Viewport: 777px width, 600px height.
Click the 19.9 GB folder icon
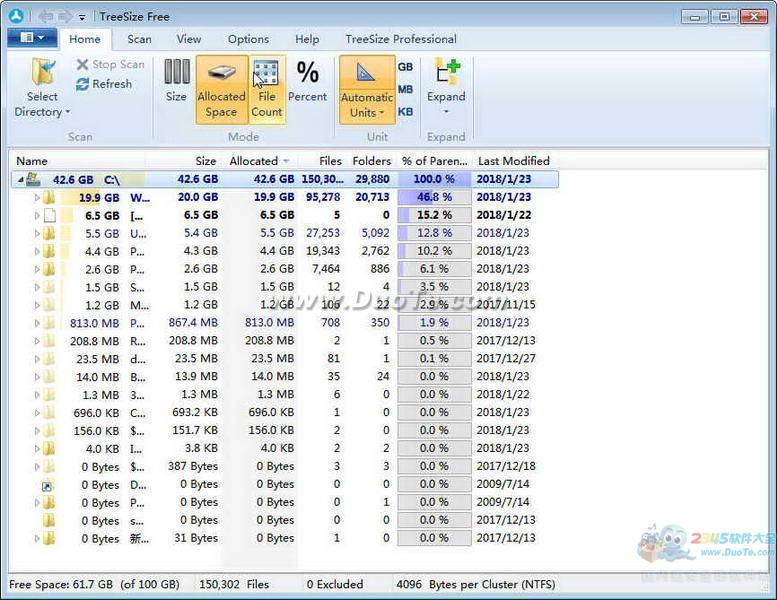coord(49,197)
